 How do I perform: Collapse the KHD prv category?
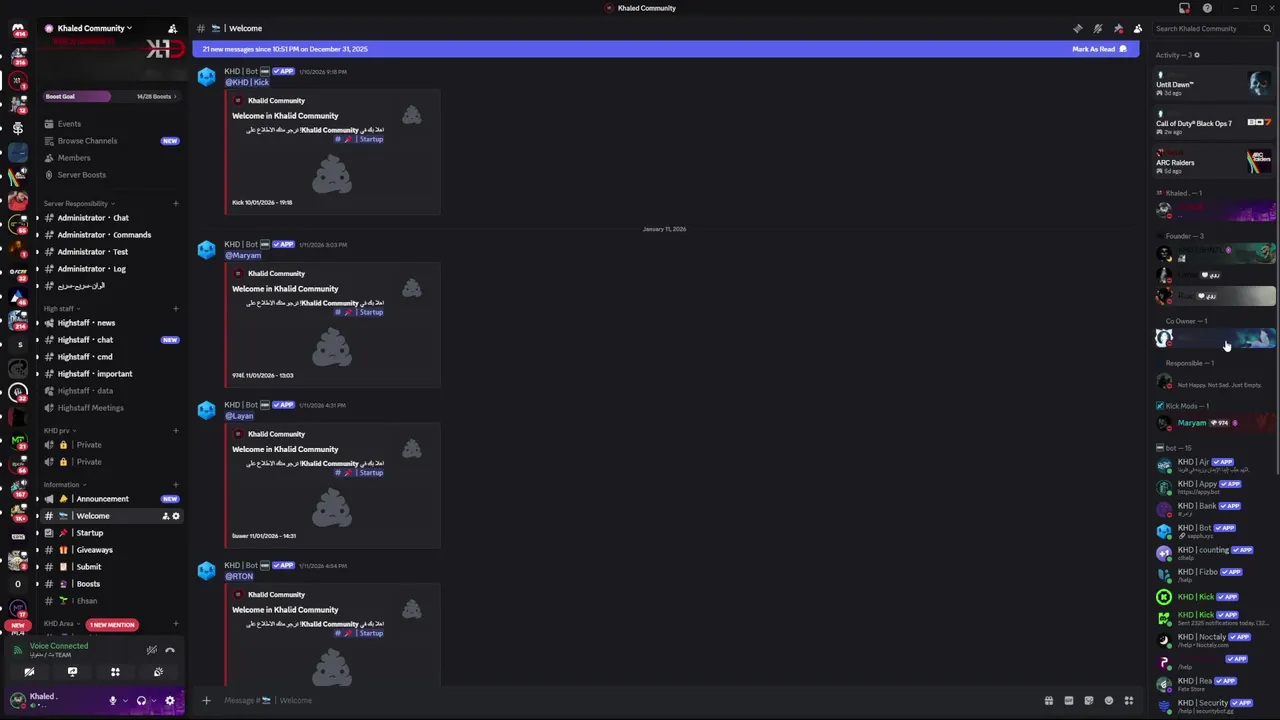point(59,431)
